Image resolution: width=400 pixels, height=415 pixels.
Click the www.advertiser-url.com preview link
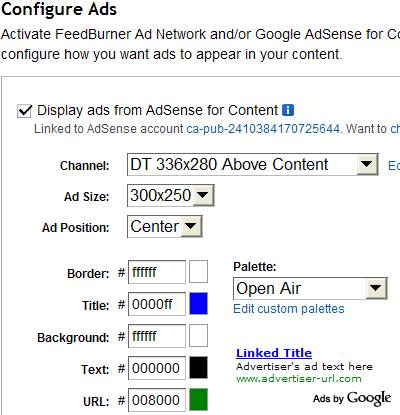(299, 379)
